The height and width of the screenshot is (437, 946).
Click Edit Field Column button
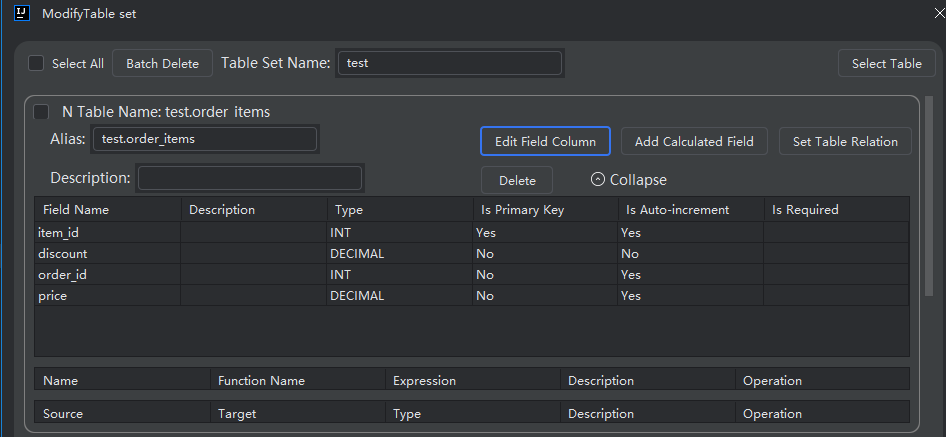[545, 141]
